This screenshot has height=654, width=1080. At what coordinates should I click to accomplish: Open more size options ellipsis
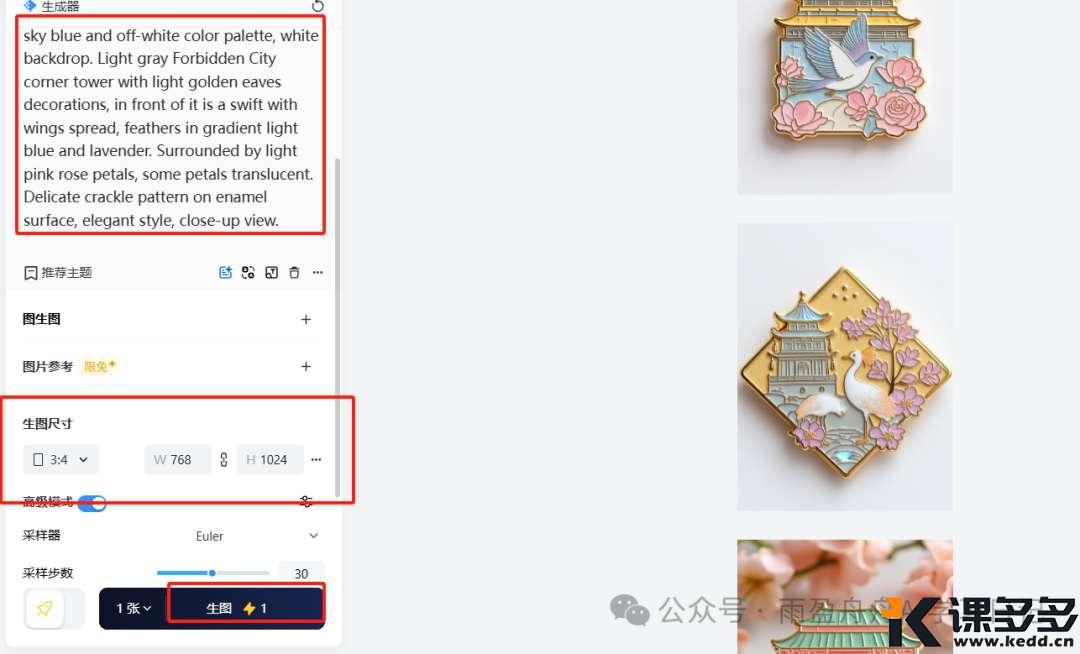click(x=316, y=460)
